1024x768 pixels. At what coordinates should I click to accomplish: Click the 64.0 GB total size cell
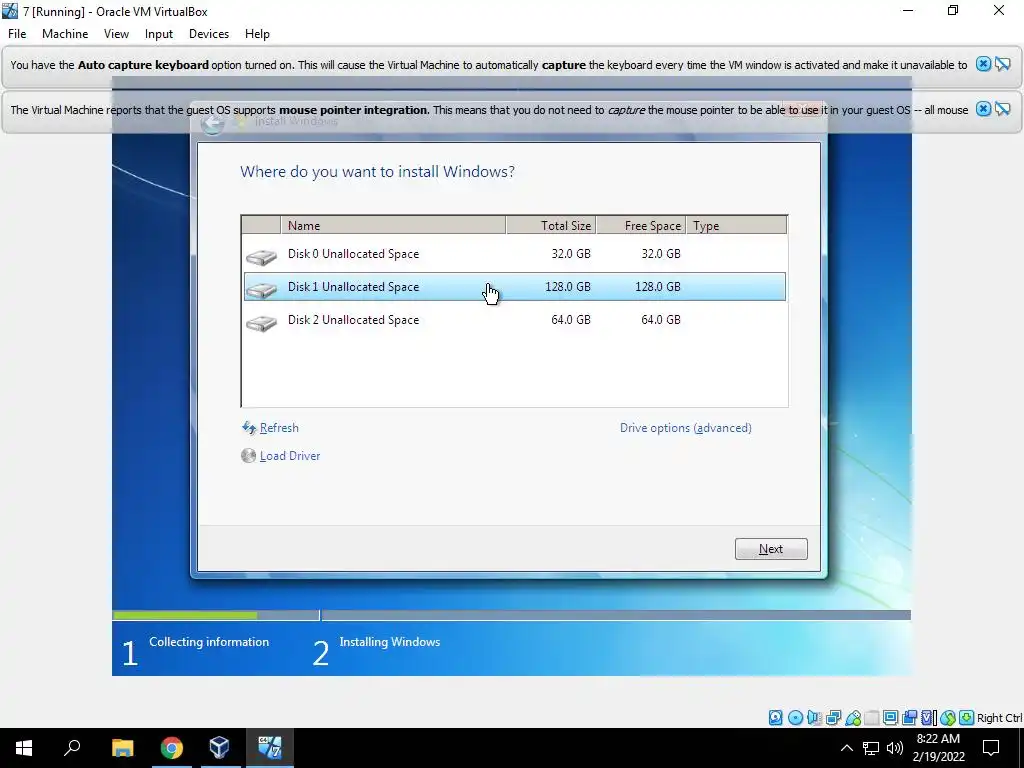coord(571,320)
